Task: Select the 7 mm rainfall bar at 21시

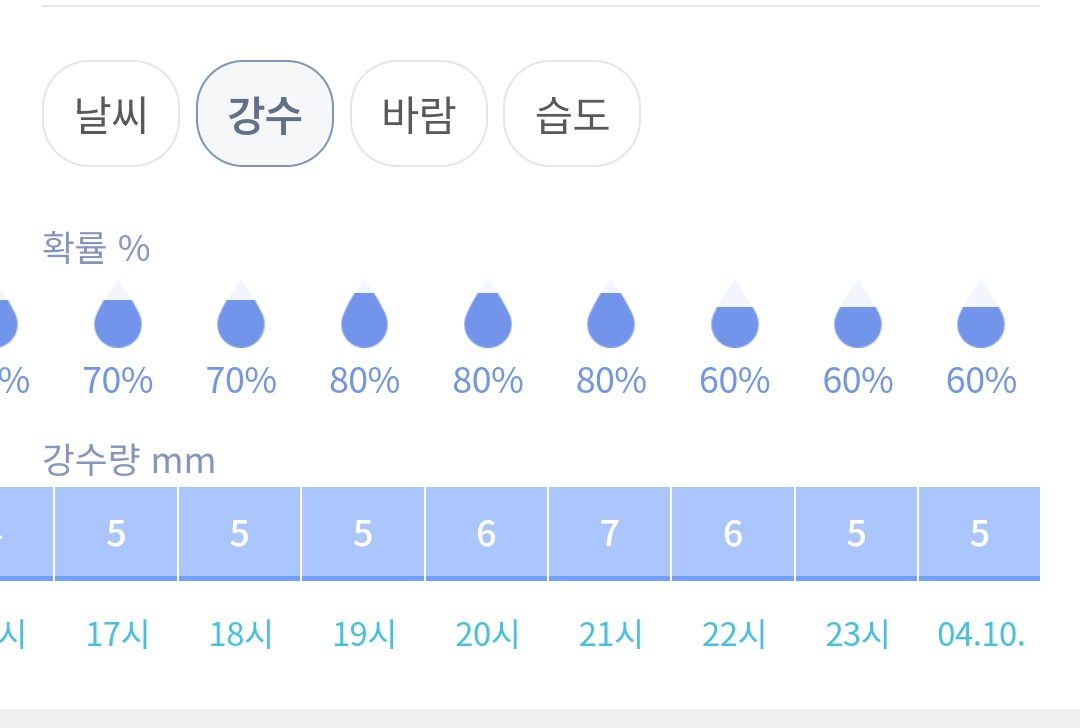Action: 610,534
